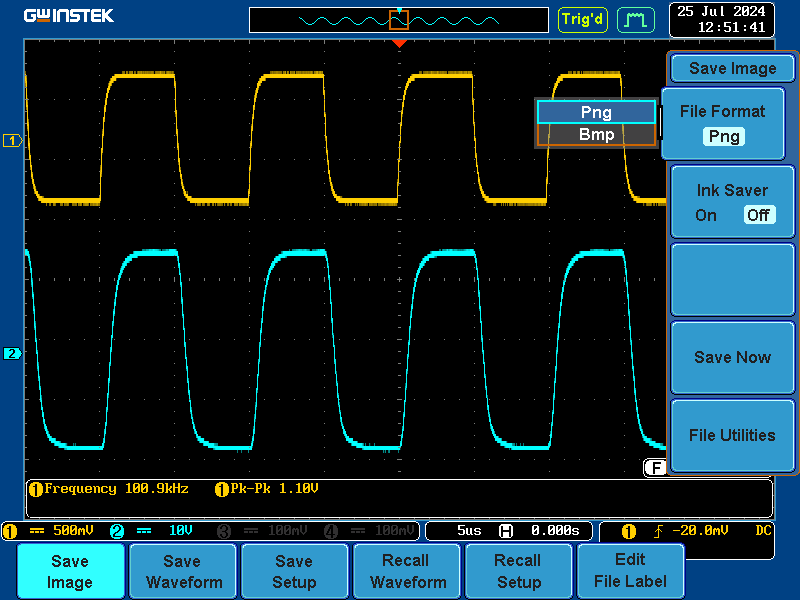Click the trigger source channel 1 badge
800x600 pixels.
coord(629,532)
